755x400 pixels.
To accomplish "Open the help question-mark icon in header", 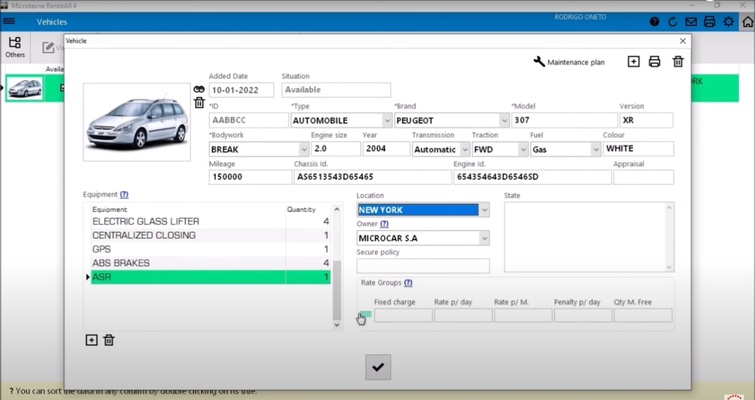I will point(654,22).
